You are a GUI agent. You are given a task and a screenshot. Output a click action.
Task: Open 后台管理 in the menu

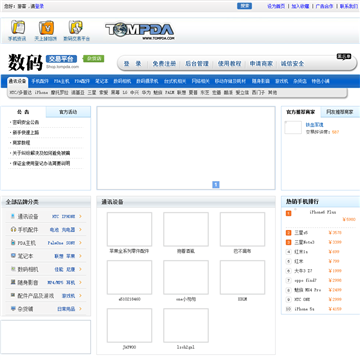click(197, 64)
